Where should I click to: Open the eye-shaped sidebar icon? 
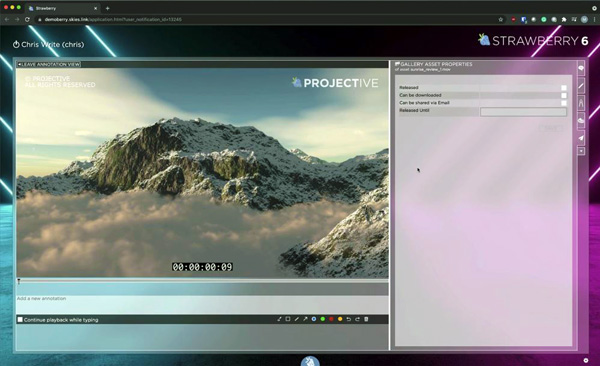[581, 121]
